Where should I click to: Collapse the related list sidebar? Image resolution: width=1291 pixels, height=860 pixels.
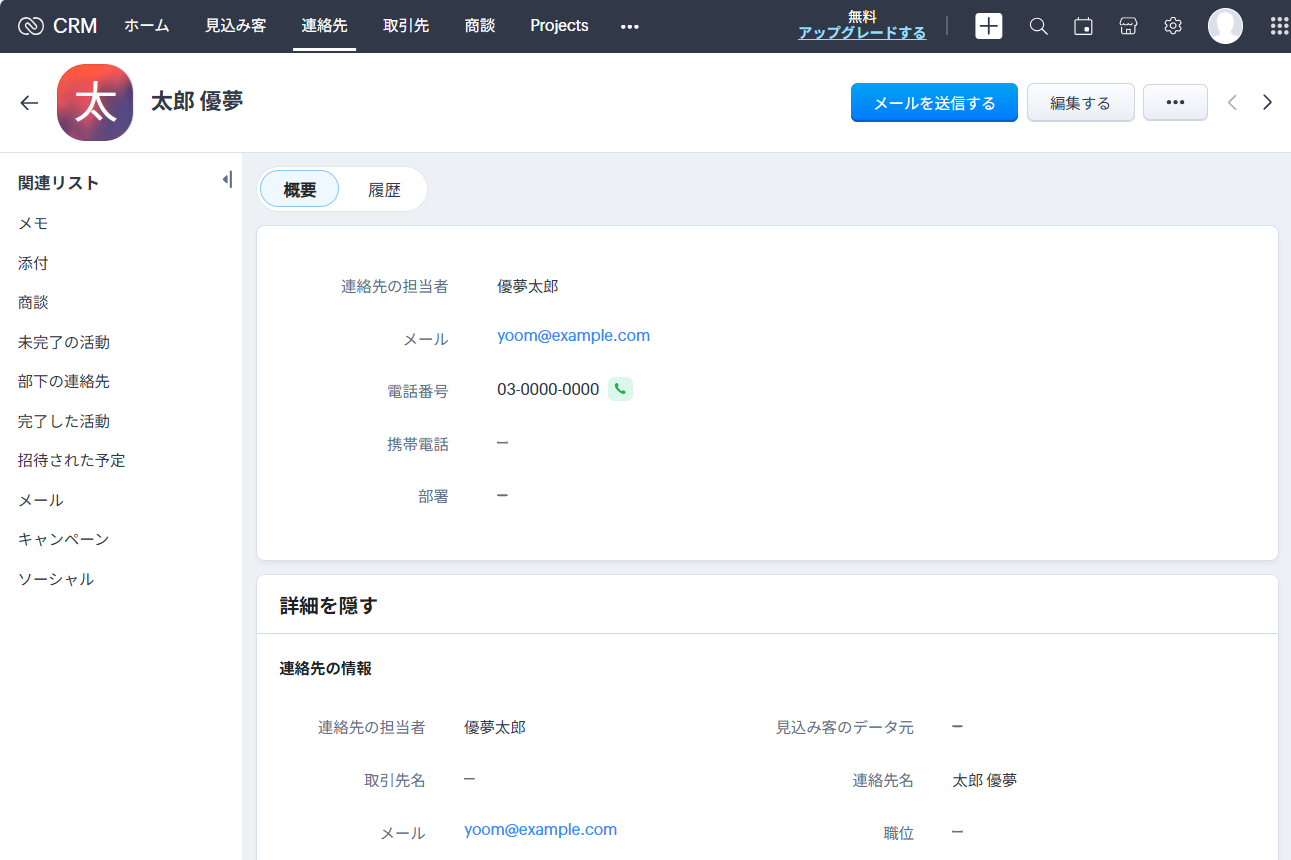coord(227,180)
